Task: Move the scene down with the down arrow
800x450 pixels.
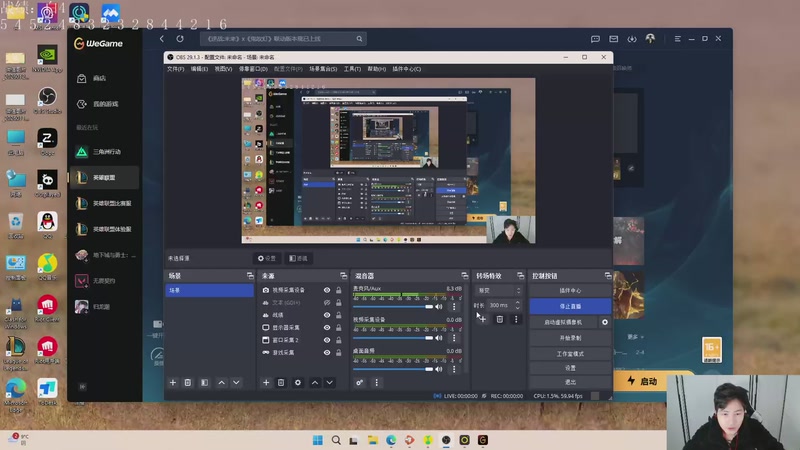Action: click(x=236, y=382)
